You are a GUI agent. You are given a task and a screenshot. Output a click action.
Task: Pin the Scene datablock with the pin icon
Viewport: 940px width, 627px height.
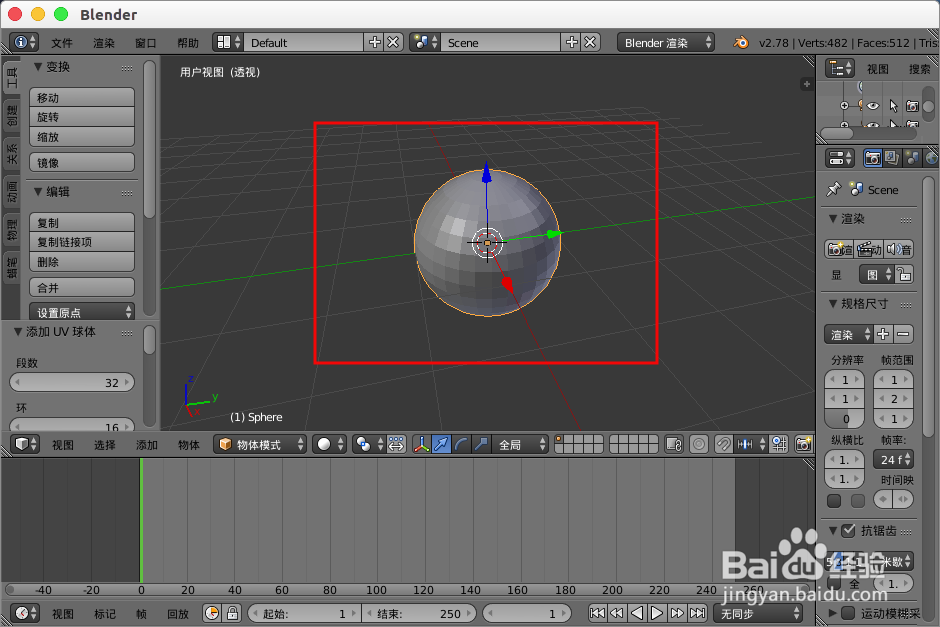pyautogui.click(x=834, y=188)
